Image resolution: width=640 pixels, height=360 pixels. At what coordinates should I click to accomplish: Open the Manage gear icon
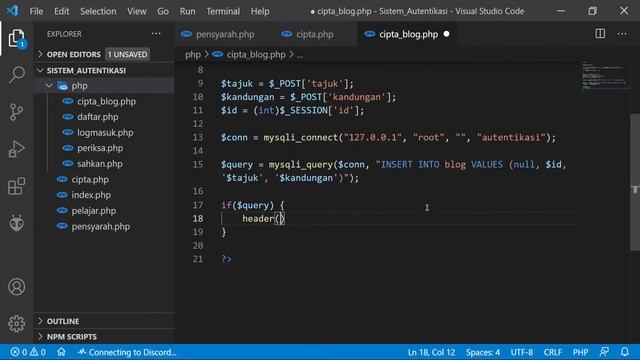[16, 324]
